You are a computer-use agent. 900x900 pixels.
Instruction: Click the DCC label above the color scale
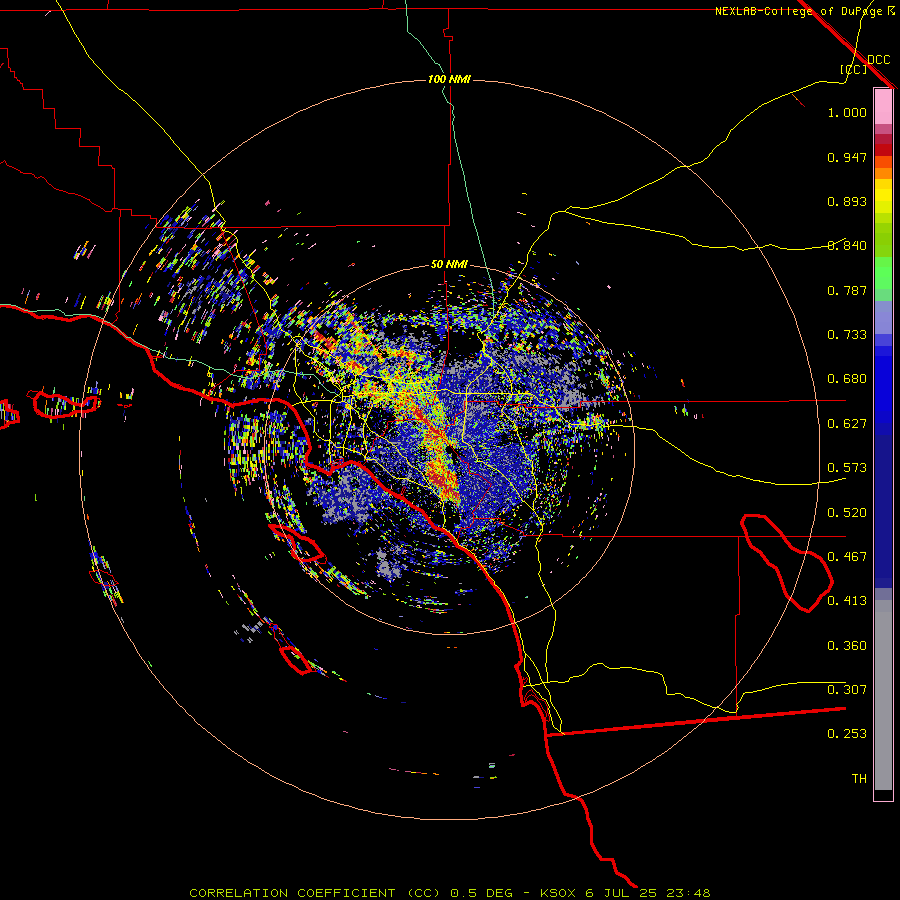[x=878, y=60]
